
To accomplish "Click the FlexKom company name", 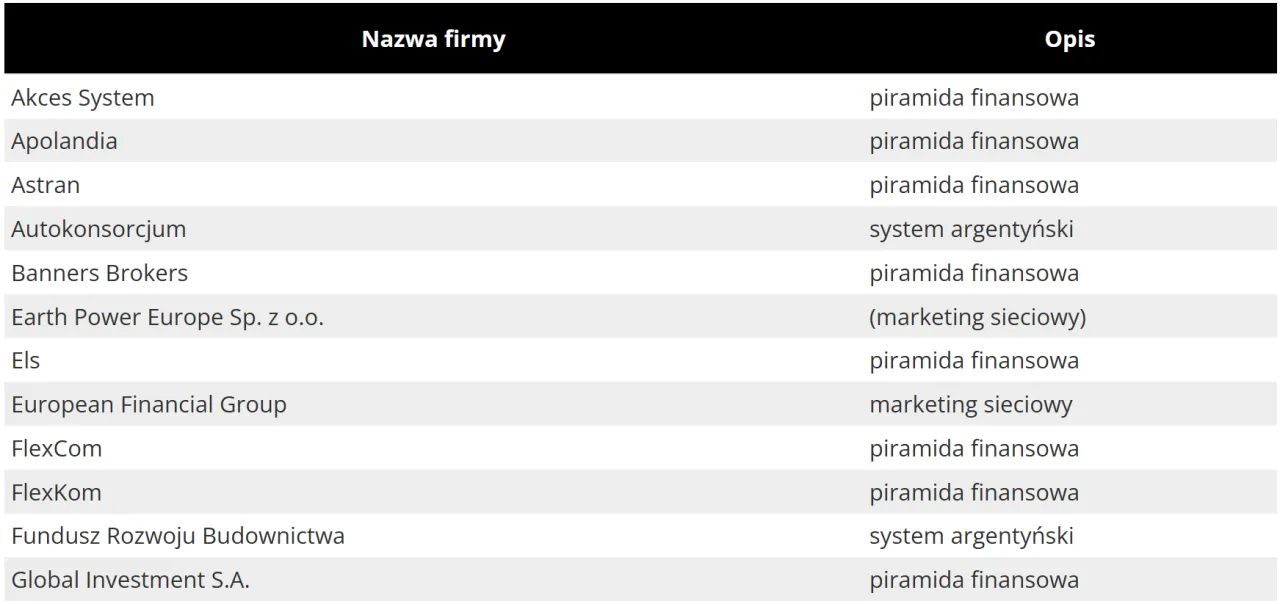I will [57, 492].
